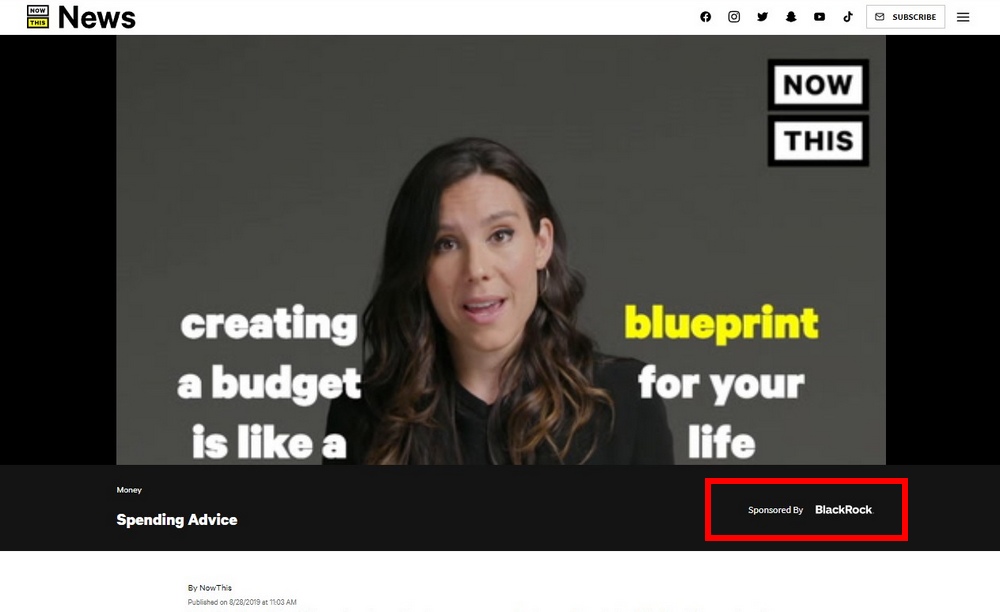Click the Spending Advice title
The image size is (1000, 612).
pyautogui.click(x=177, y=520)
